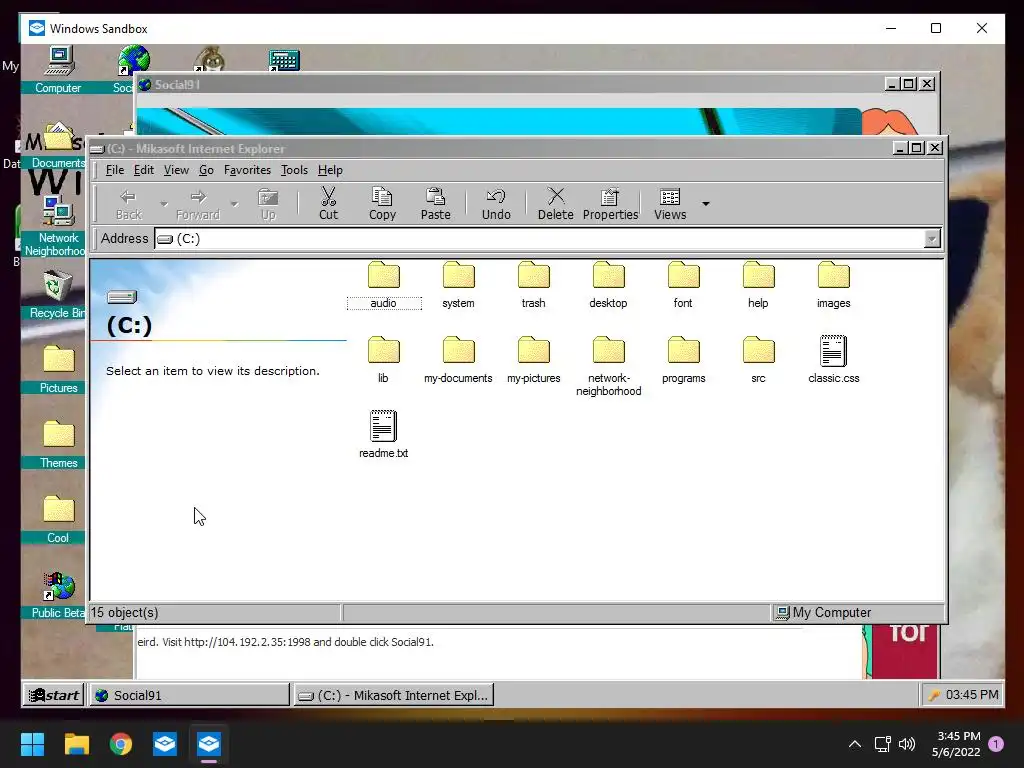Click the keyboard desktop icon
Image resolution: width=1024 pixels, height=768 pixels.
[284, 60]
